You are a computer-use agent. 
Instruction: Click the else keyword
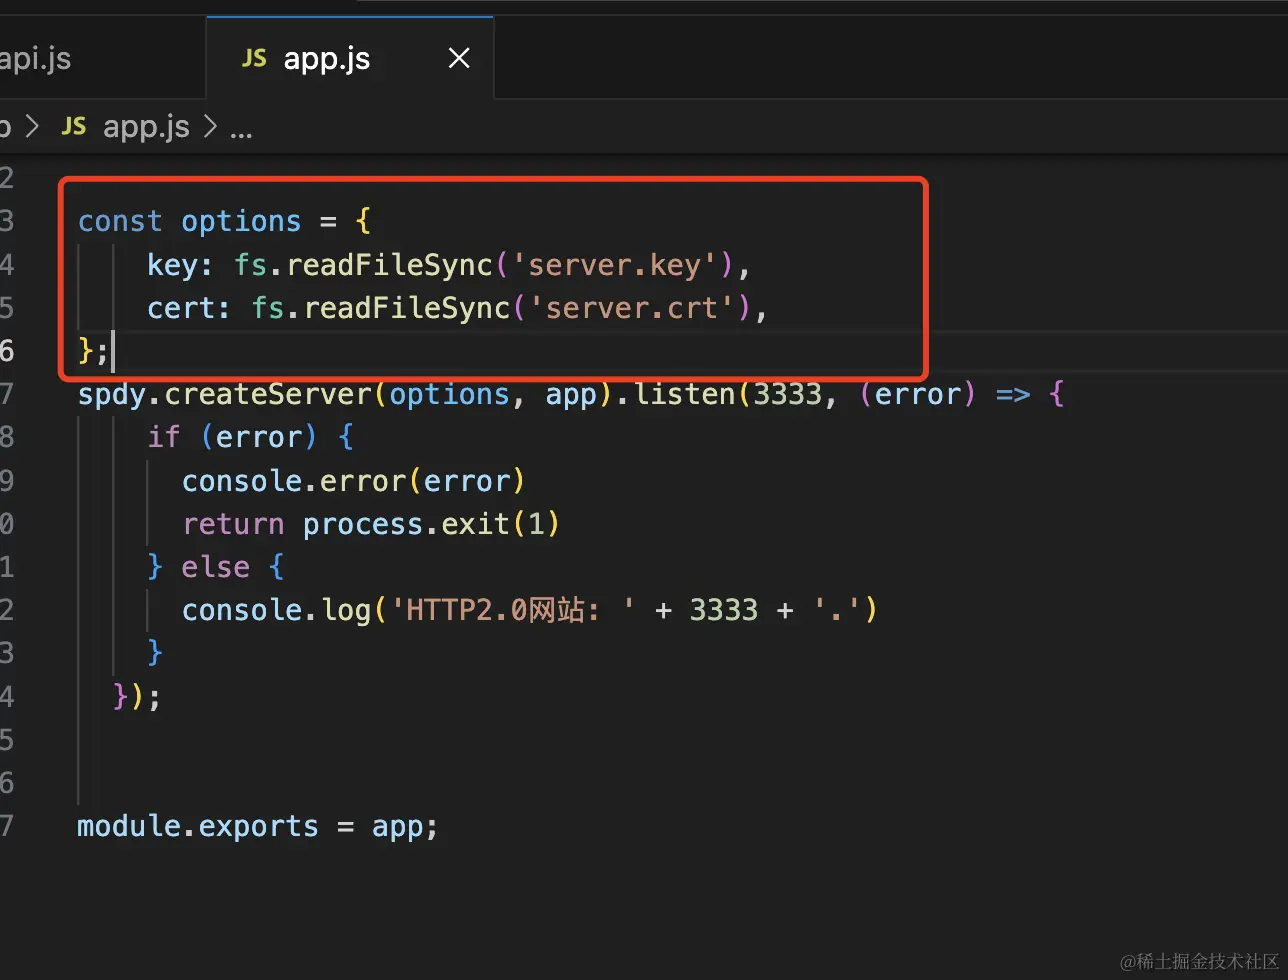click(215, 567)
